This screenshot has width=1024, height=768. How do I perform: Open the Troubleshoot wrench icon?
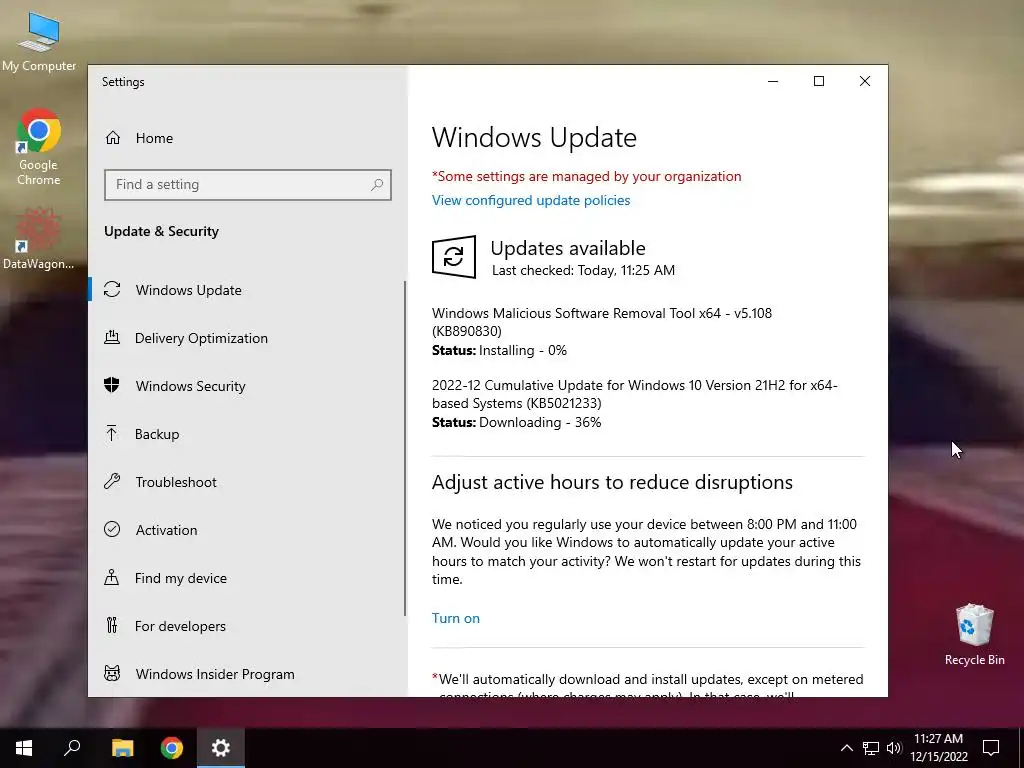(112, 481)
